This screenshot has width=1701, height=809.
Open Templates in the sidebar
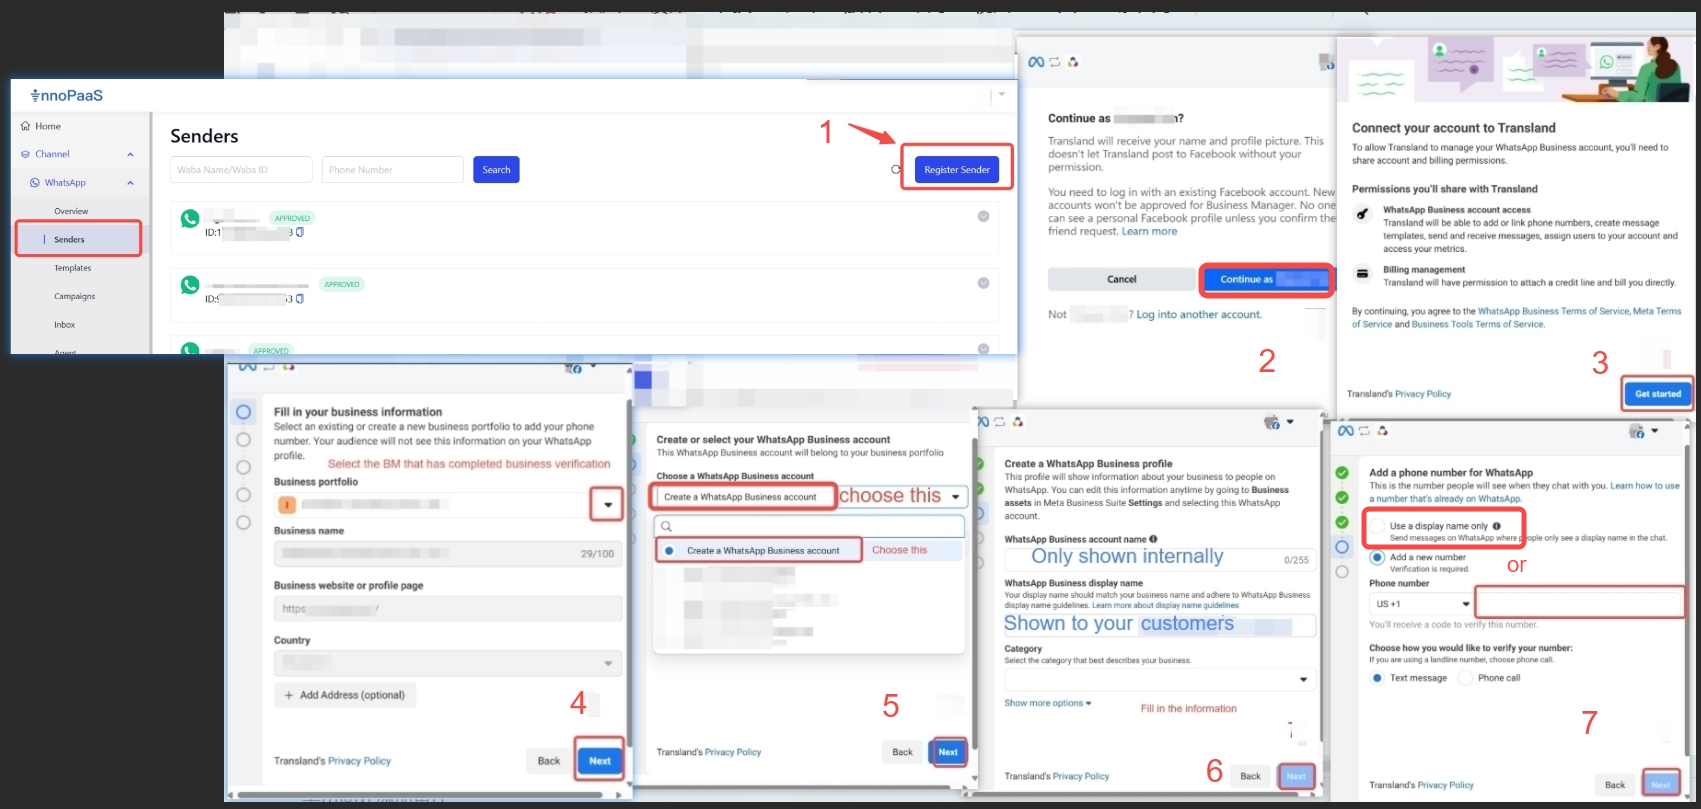pyautogui.click(x=73, y=268)
